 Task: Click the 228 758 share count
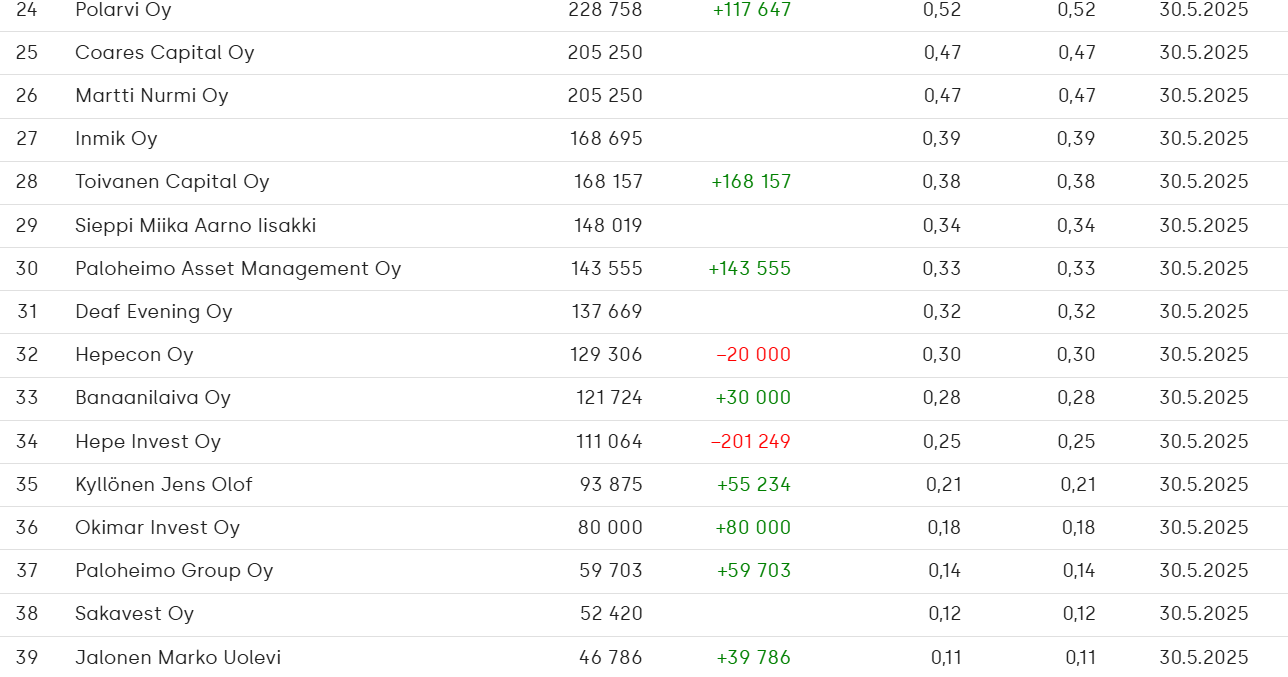click(x=605, y=10)
